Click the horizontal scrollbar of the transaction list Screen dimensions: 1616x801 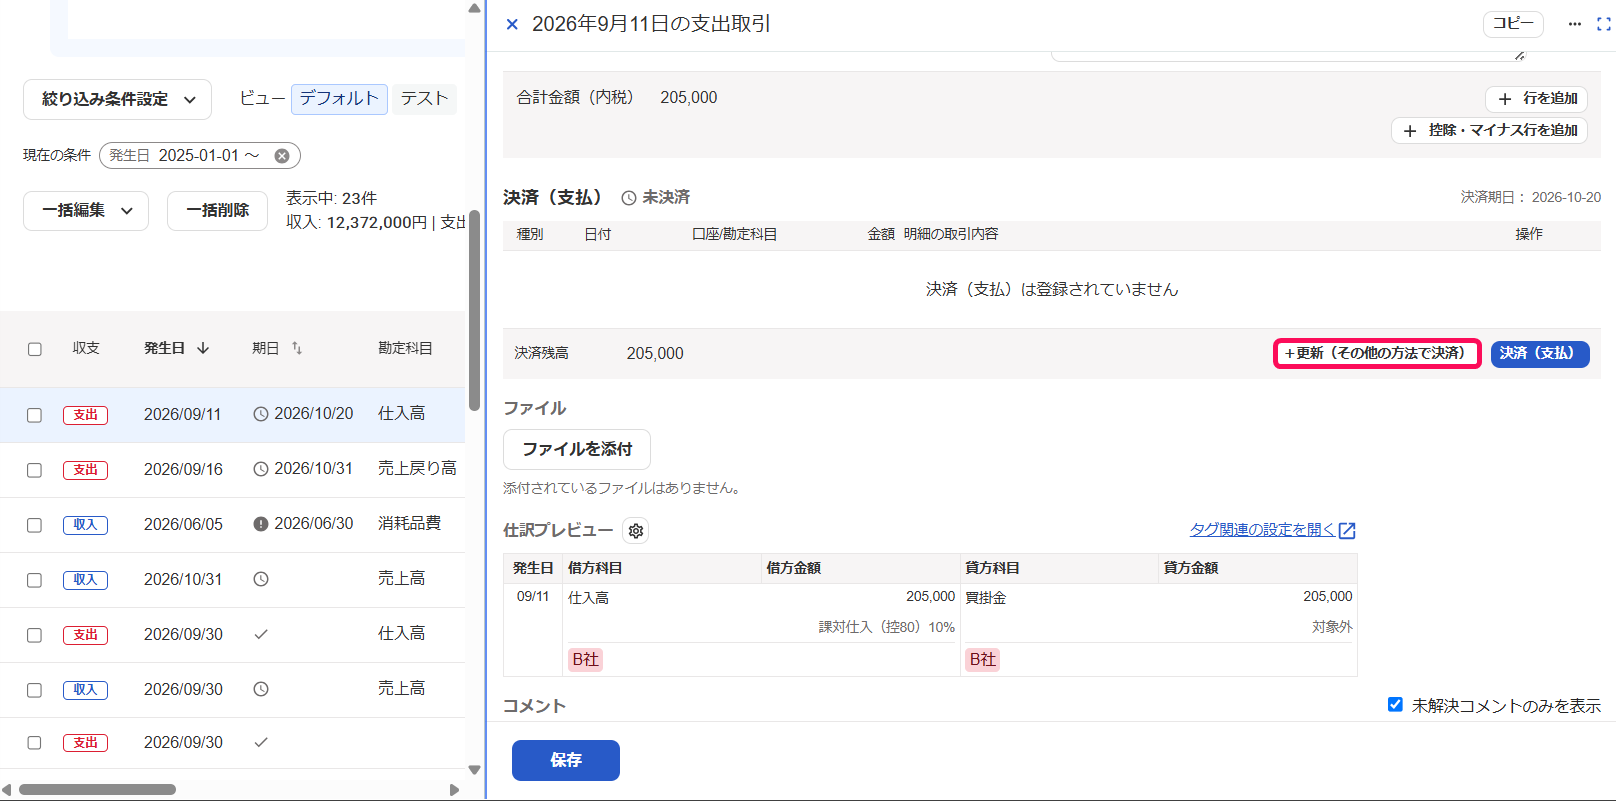[97, 790]
